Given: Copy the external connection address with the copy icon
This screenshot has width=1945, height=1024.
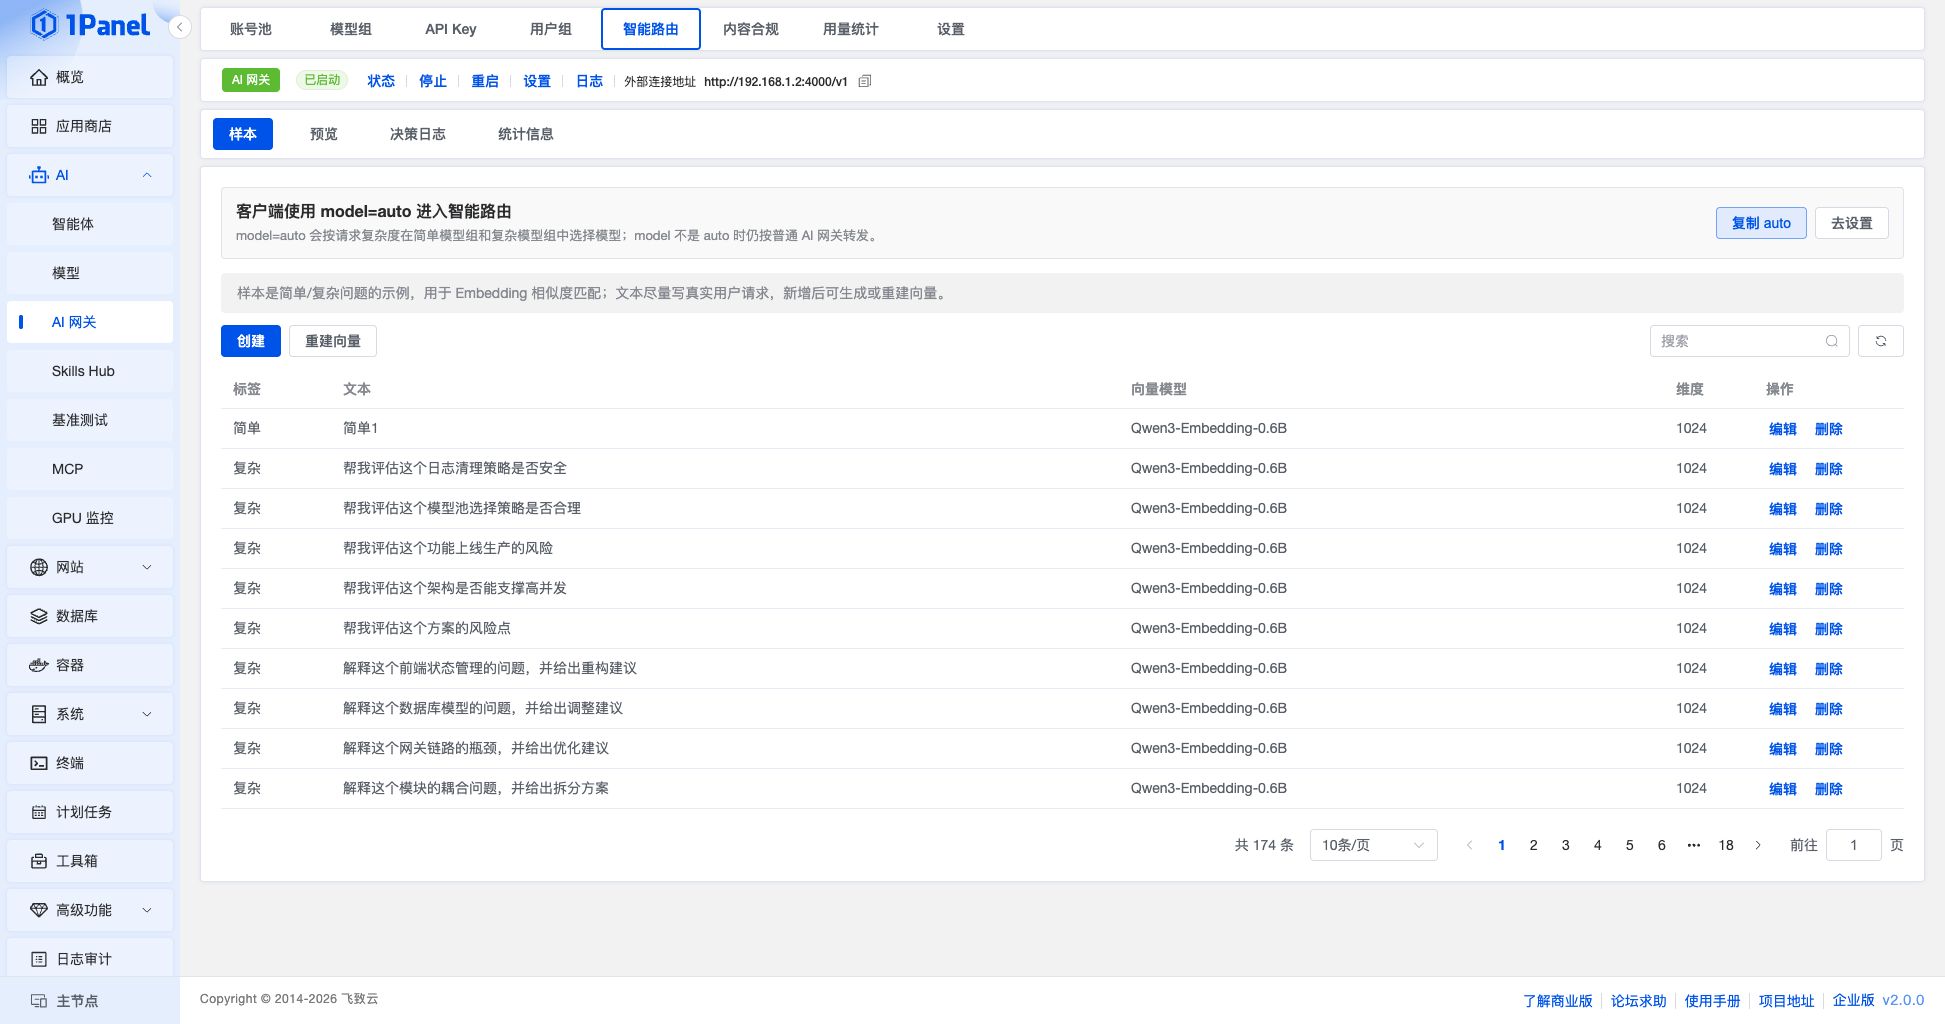Looking at the screenshot, I should 865,81.
